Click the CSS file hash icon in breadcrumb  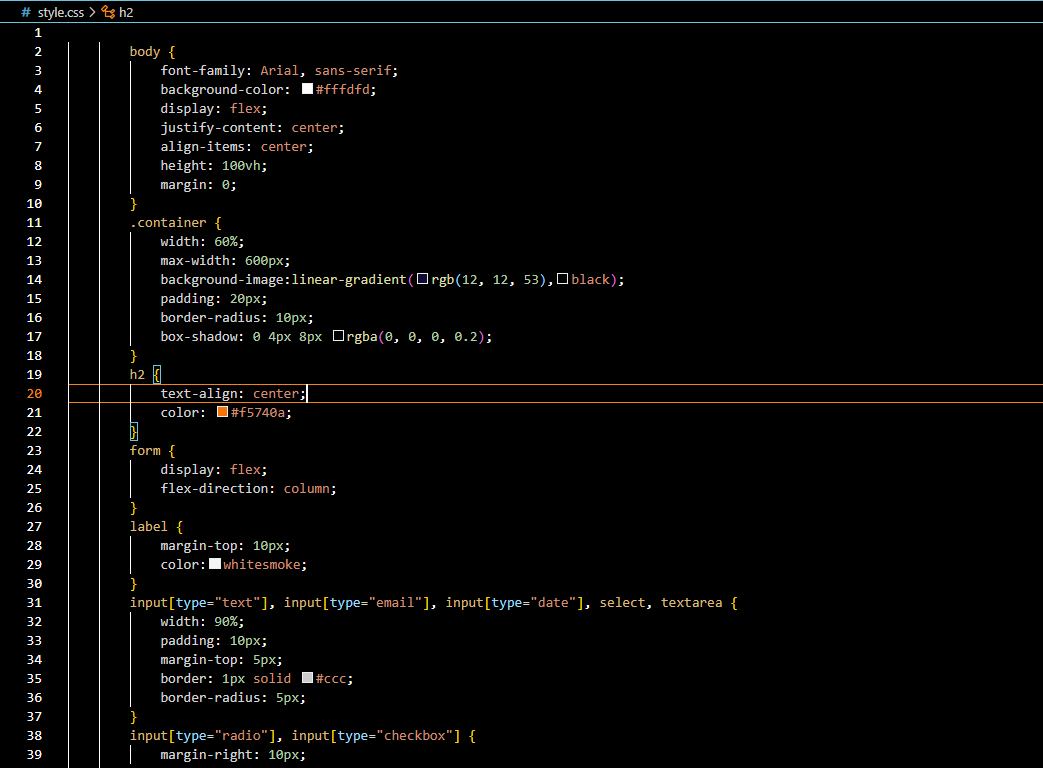click(26, 13)
